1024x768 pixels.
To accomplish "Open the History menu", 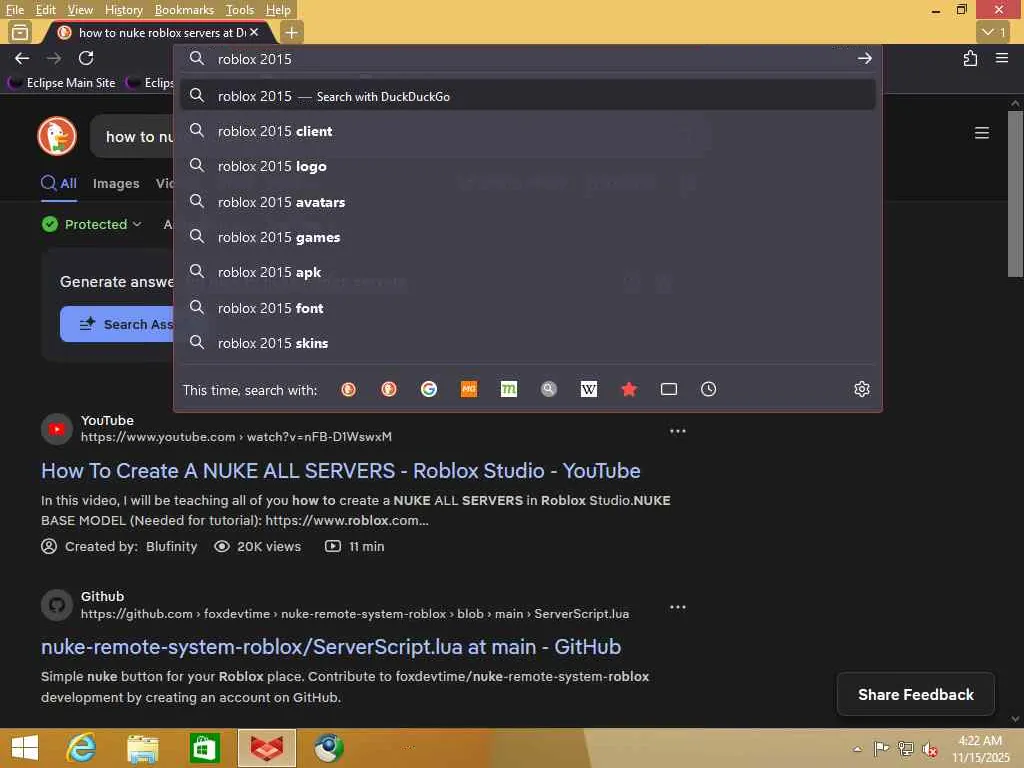I will pos(123,10).
